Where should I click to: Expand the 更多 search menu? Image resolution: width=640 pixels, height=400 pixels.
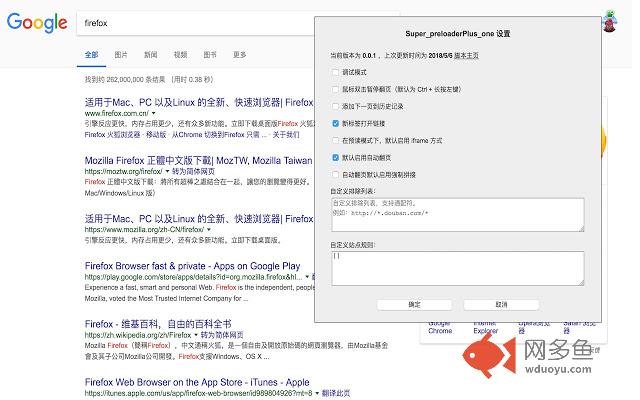point(239,55)
